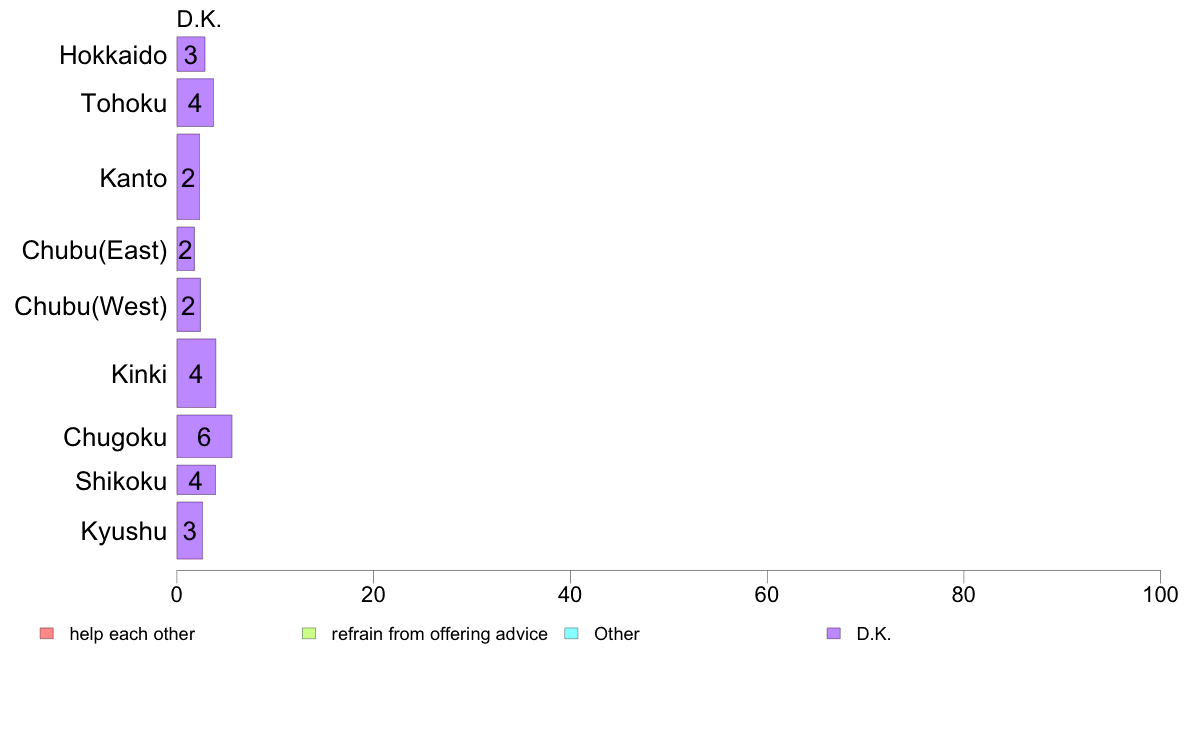
Task: Click the Chugoku region axis label
Action: click(x=115, y=437)
